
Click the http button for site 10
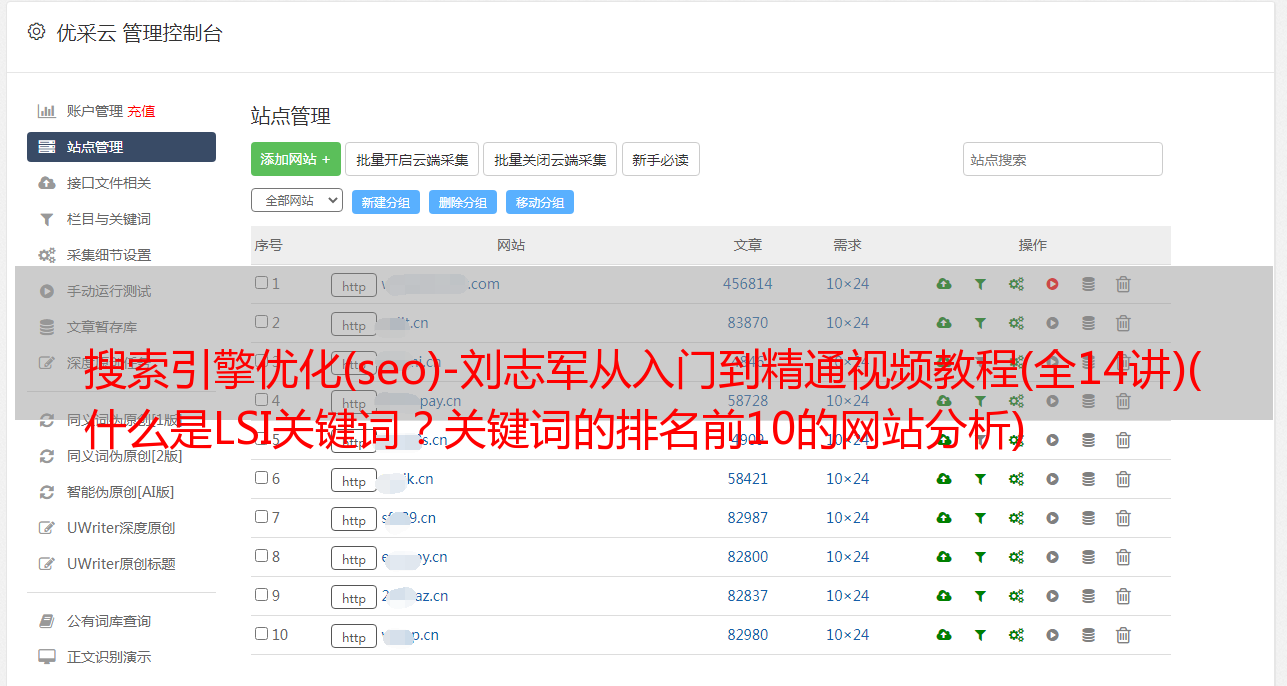pyautogui.click(x=354, y=637)
